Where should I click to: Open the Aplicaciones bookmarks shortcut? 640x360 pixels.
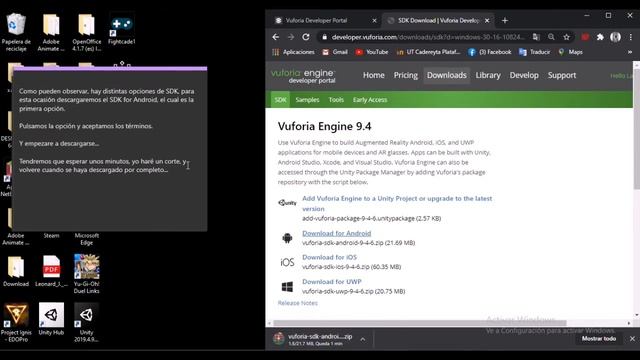point(293,52)
